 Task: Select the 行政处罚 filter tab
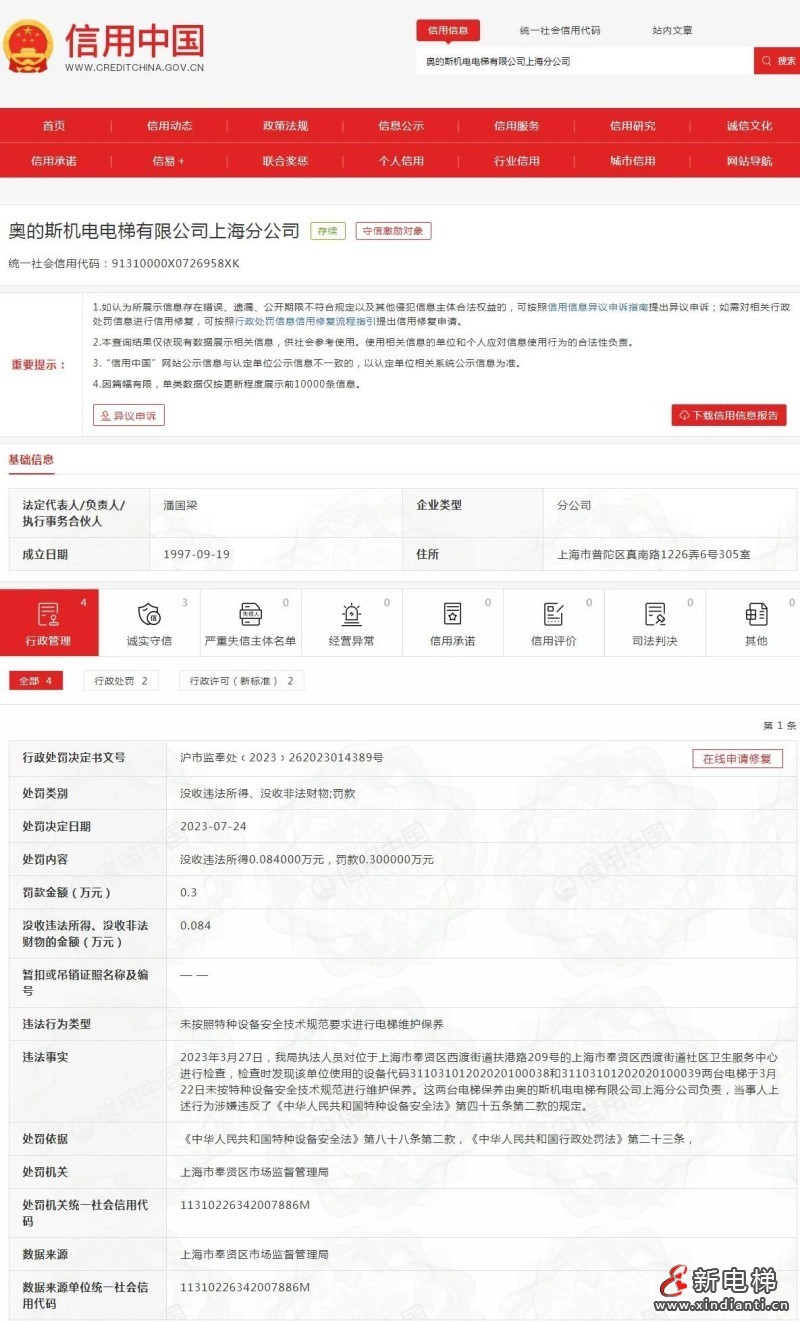coord(120,681)
